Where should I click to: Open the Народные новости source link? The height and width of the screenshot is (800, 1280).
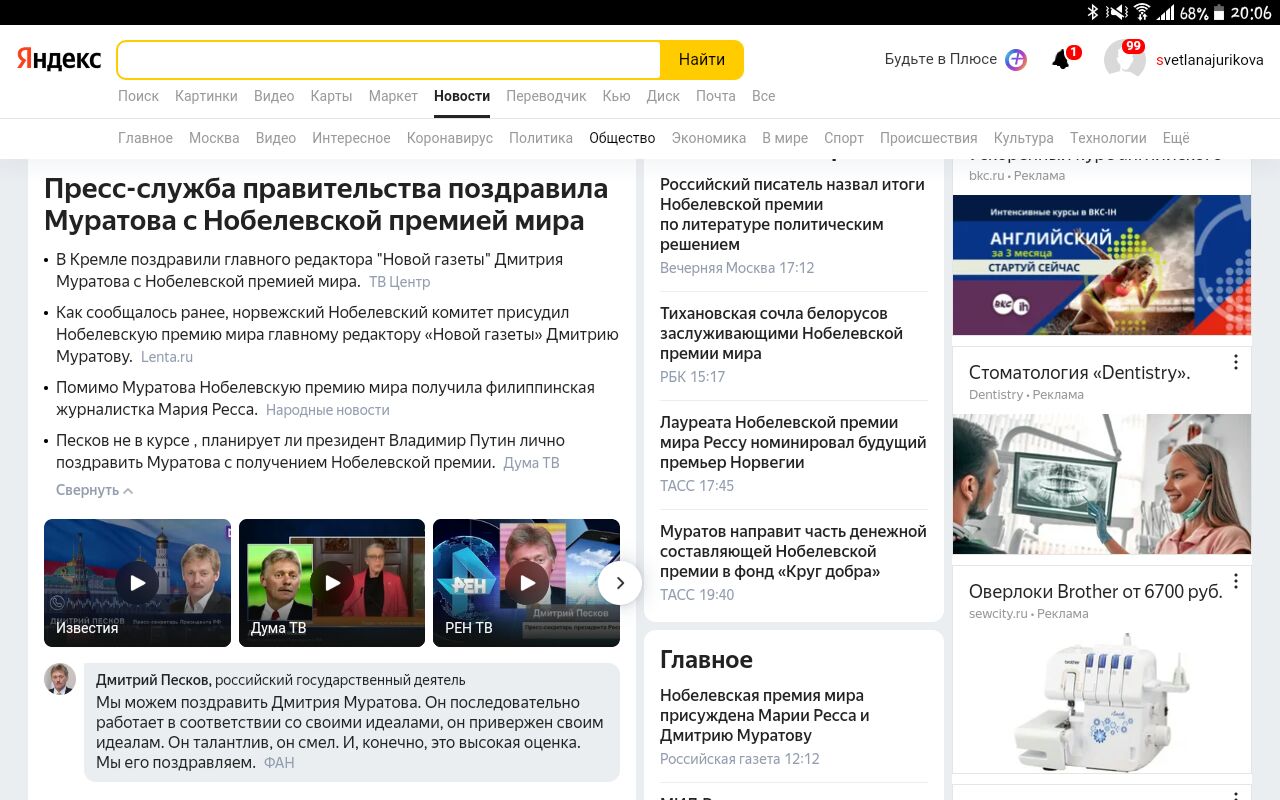[x=328, y=410]
